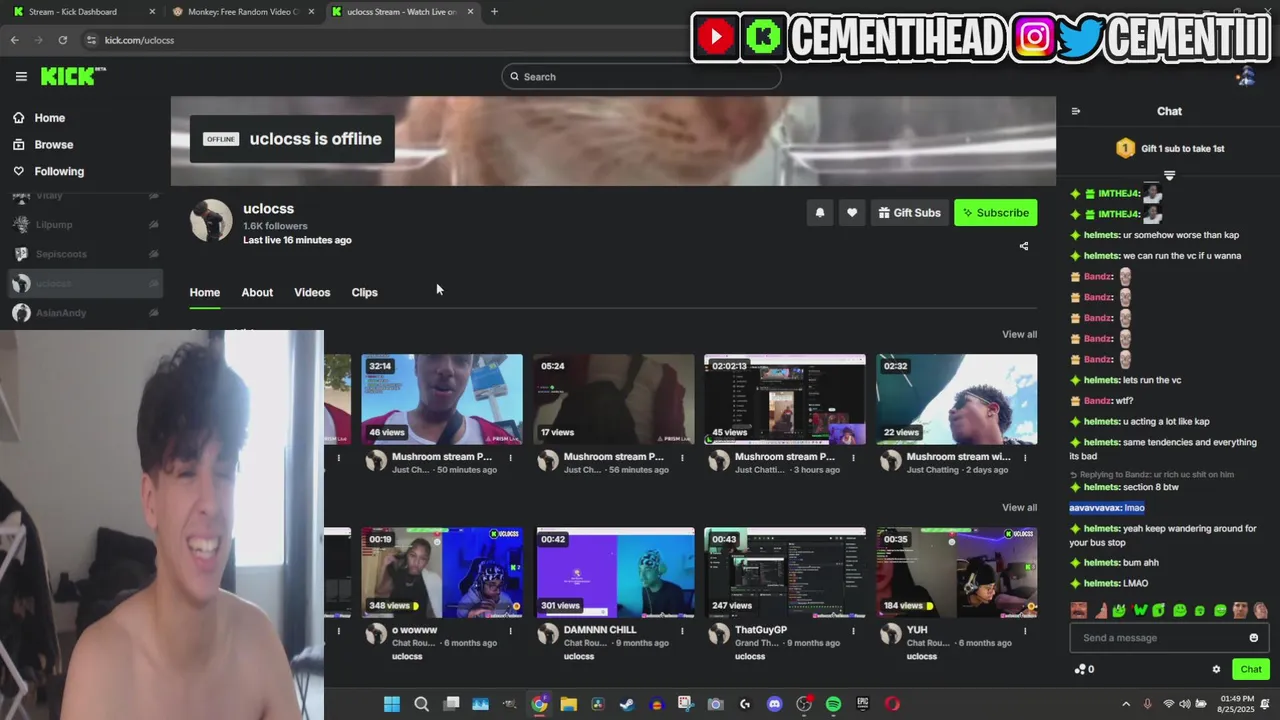
Task: Open a new browser tab
Action: 494,12
